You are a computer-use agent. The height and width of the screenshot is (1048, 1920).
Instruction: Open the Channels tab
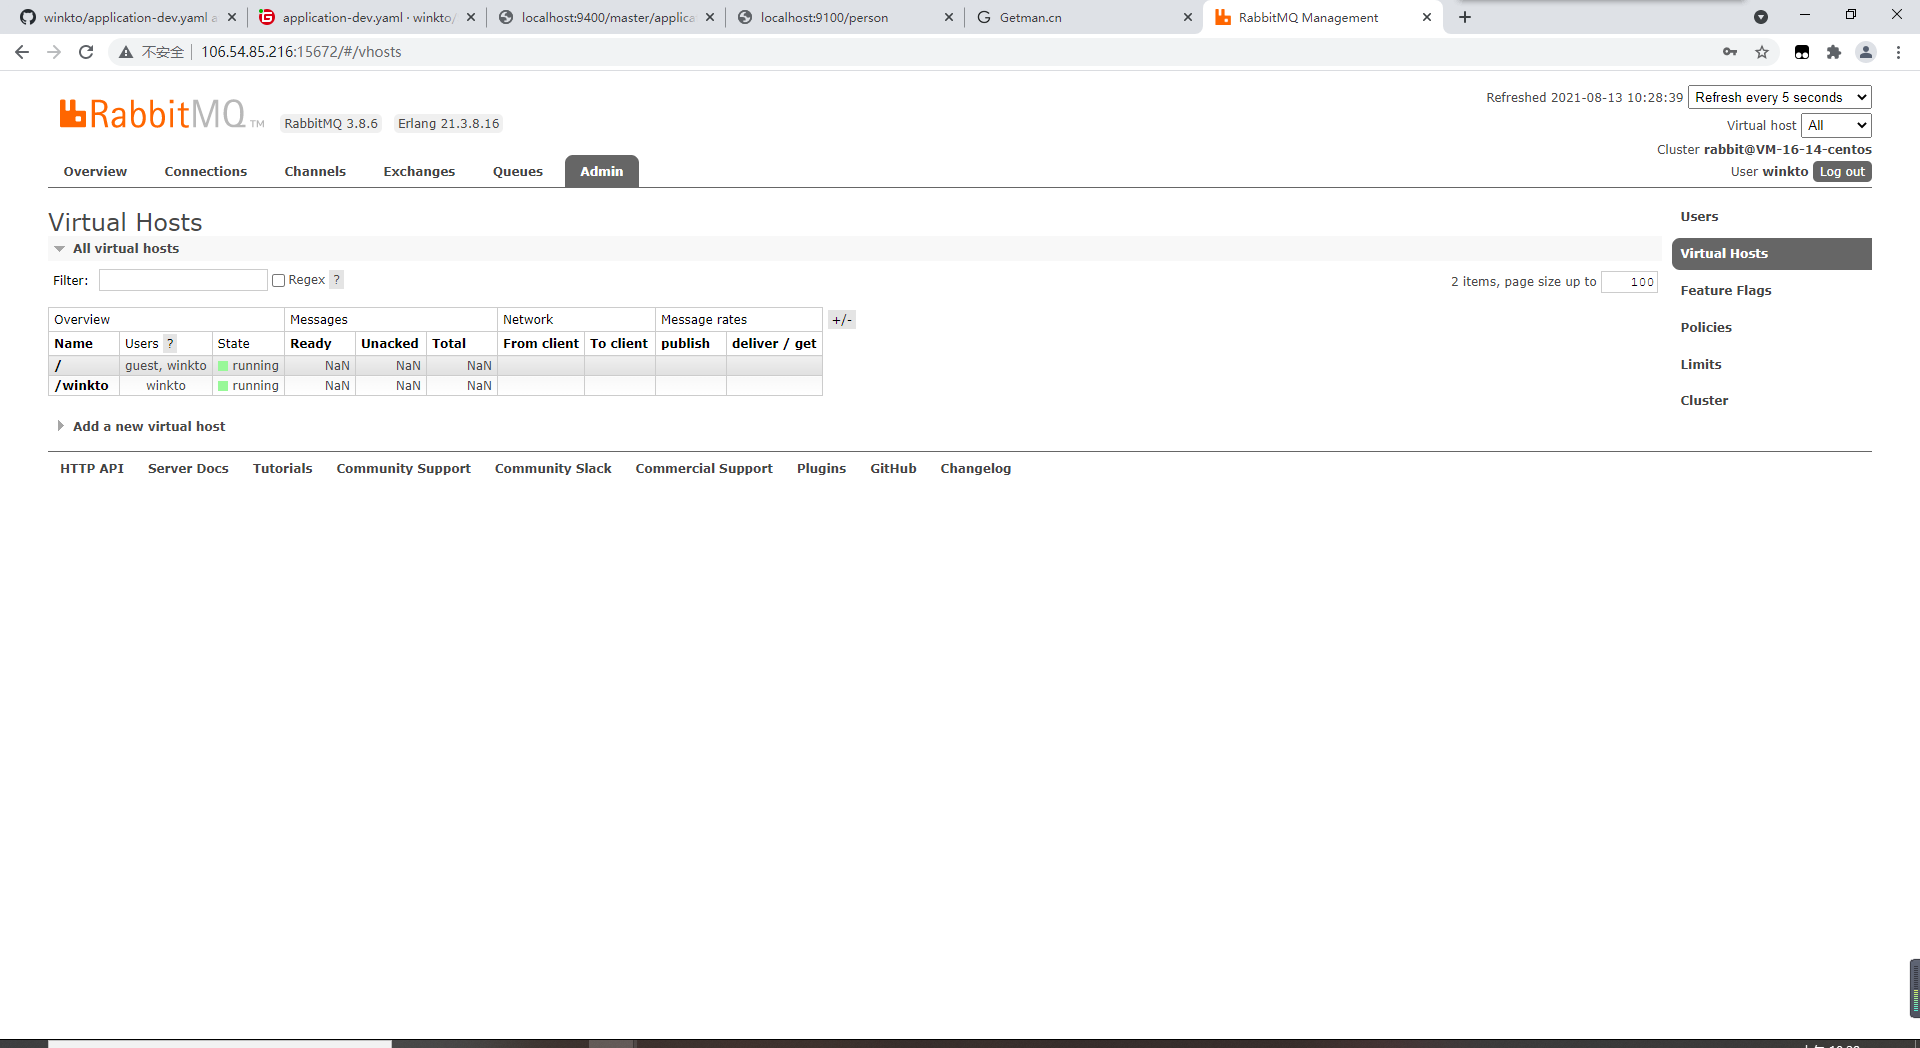315,171
